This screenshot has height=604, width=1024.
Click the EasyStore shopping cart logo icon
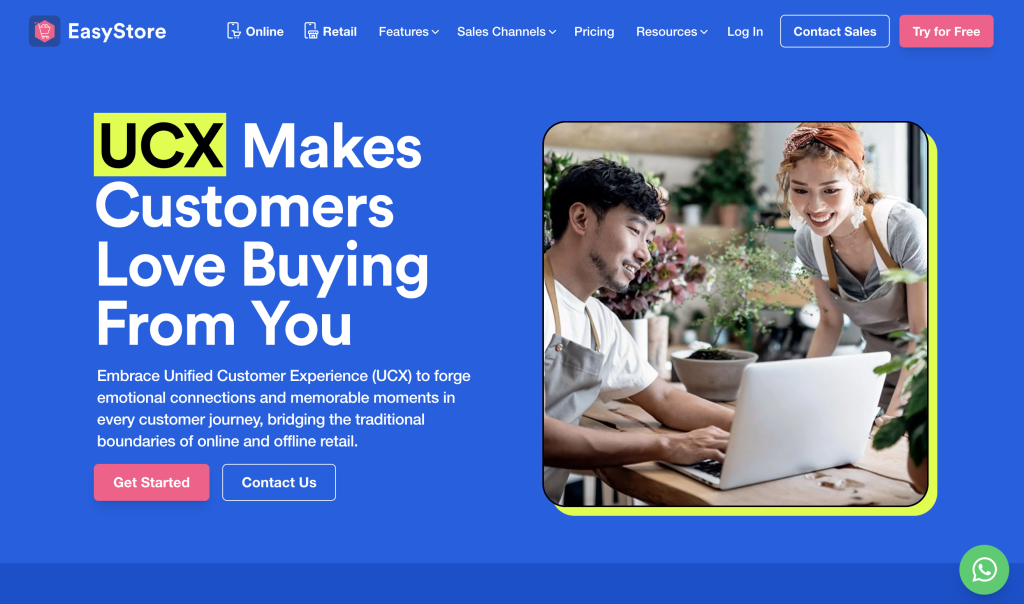[x=44, y=31]
